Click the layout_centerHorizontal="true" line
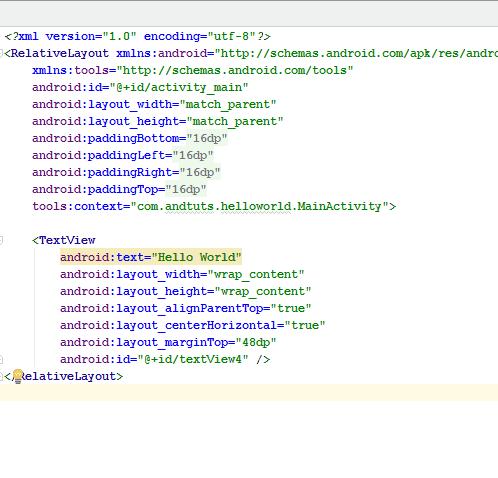Screen dimensions: 498x478 click(192, 325)
